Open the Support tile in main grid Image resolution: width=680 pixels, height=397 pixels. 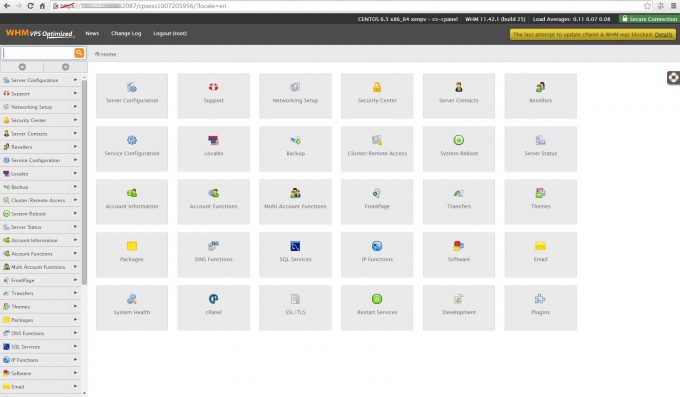pyautogui.click(x=213, y=96)
